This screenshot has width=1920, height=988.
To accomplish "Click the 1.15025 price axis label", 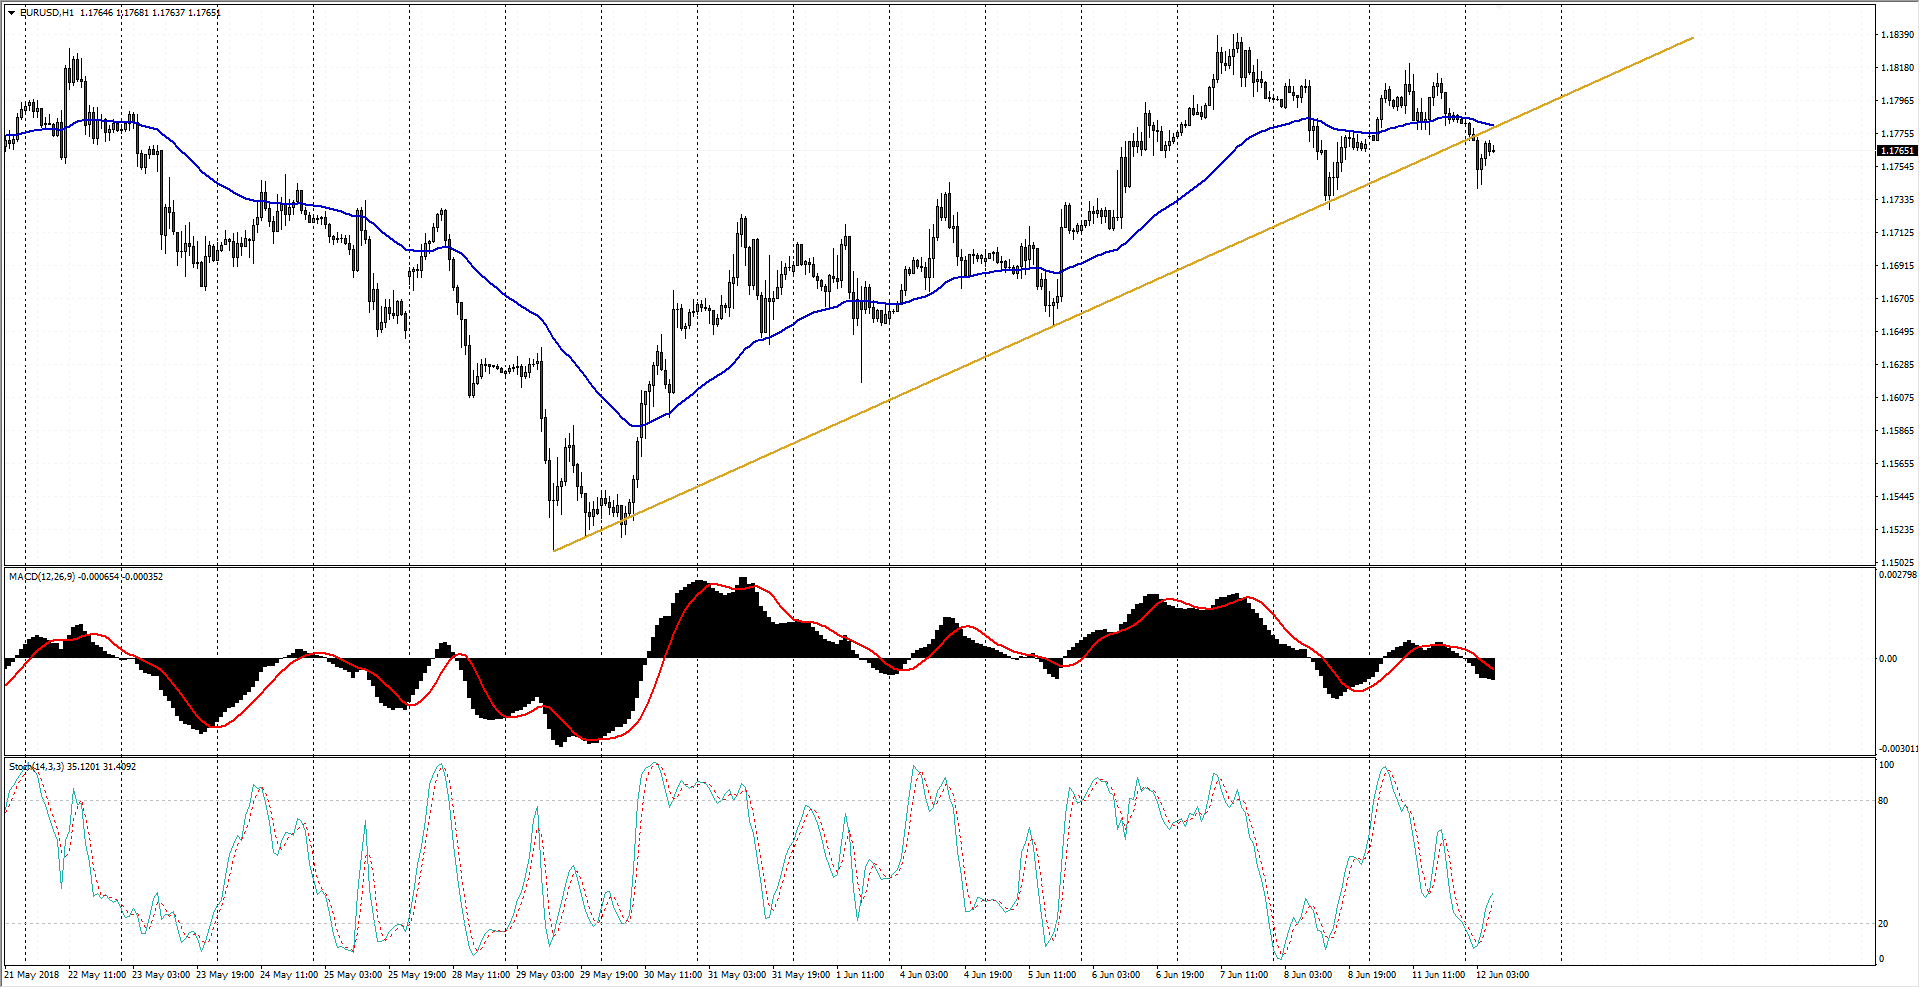I will point(1897,563).
